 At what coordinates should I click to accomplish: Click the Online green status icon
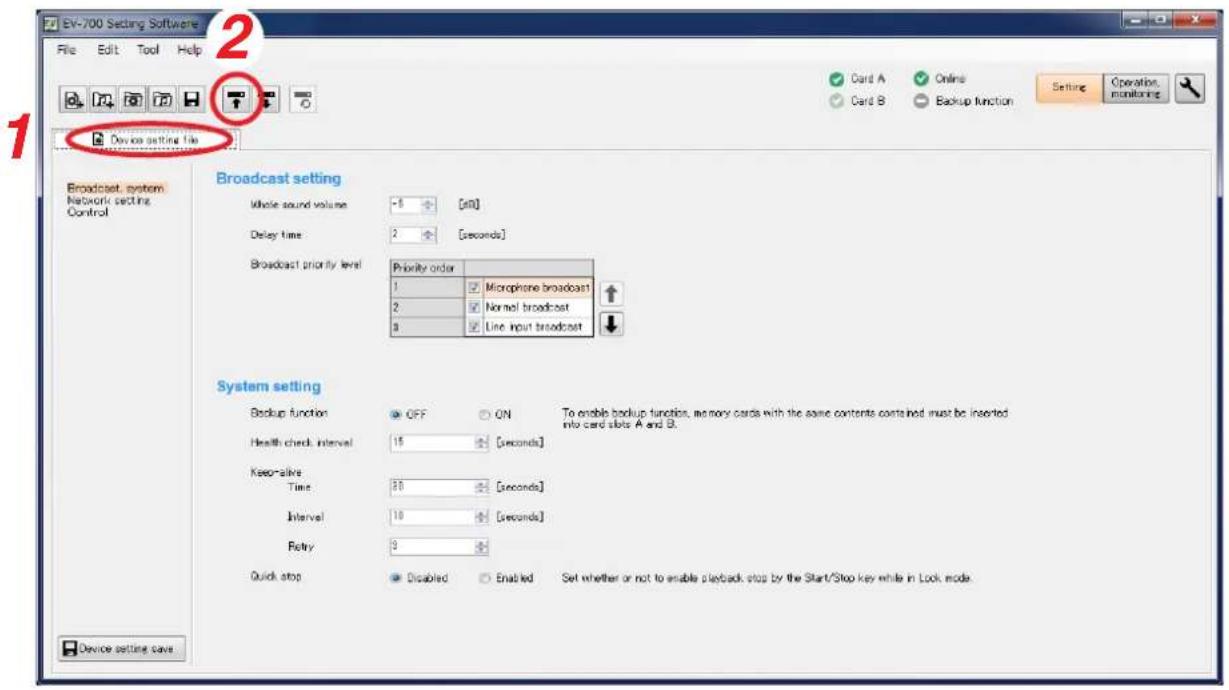(920, 78)
